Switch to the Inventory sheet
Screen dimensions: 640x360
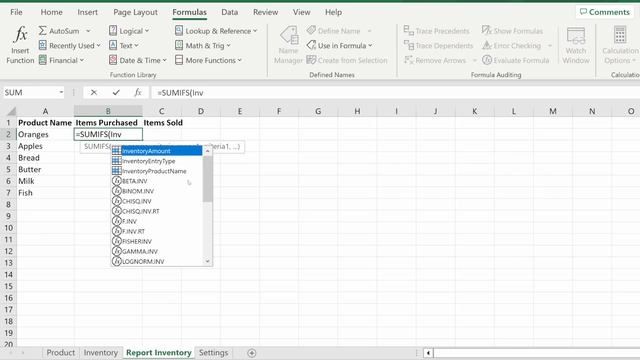pyautogui.click(x=100, y=353)
